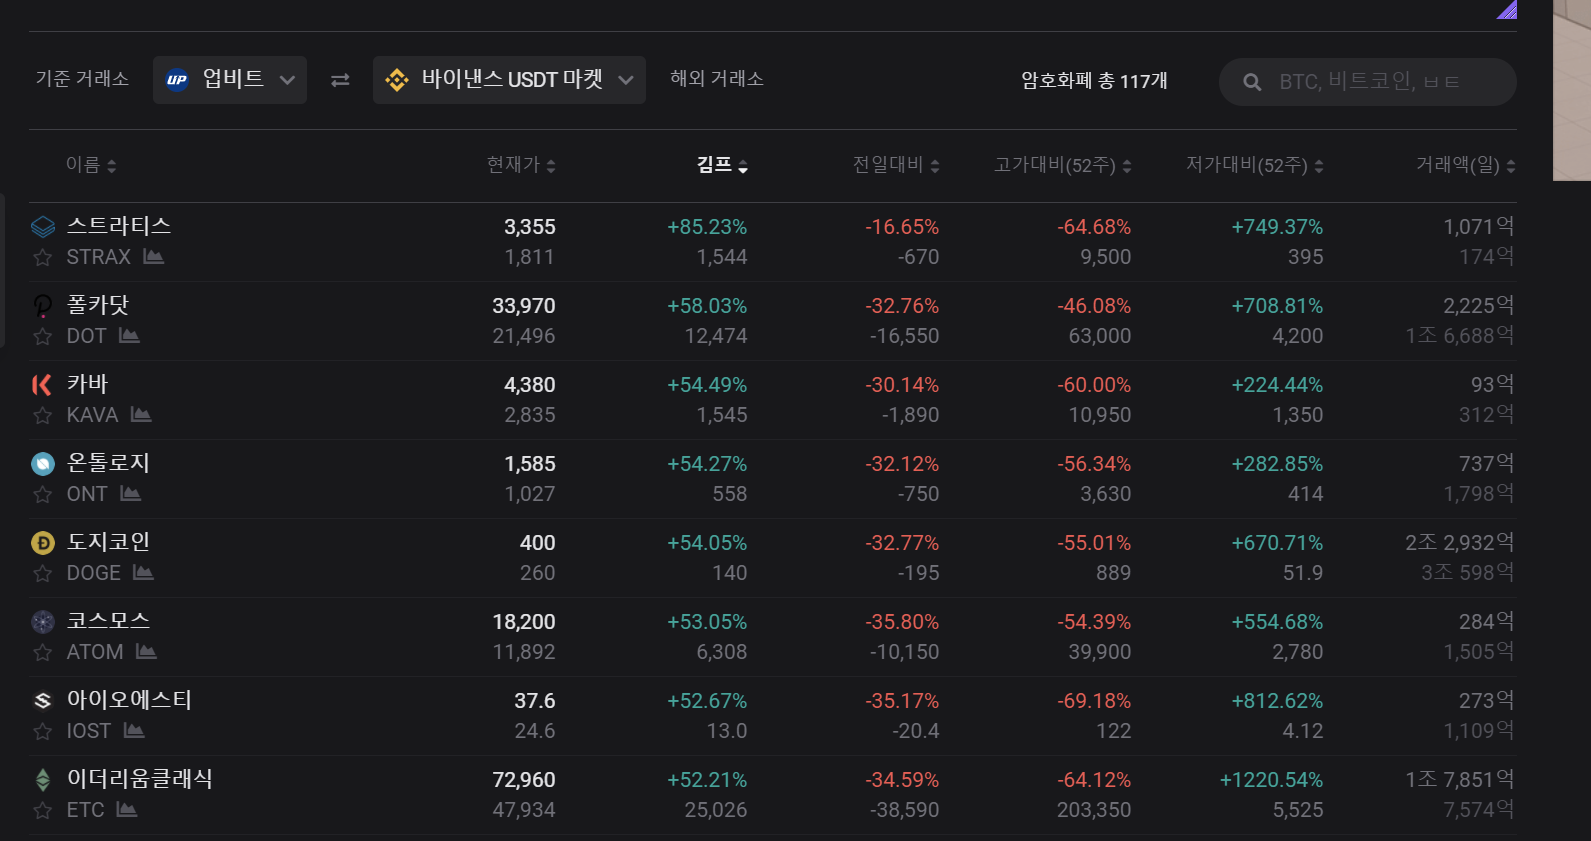
Task: Click STRAX premium value +85.23%
Action: (x=707, y=227)
